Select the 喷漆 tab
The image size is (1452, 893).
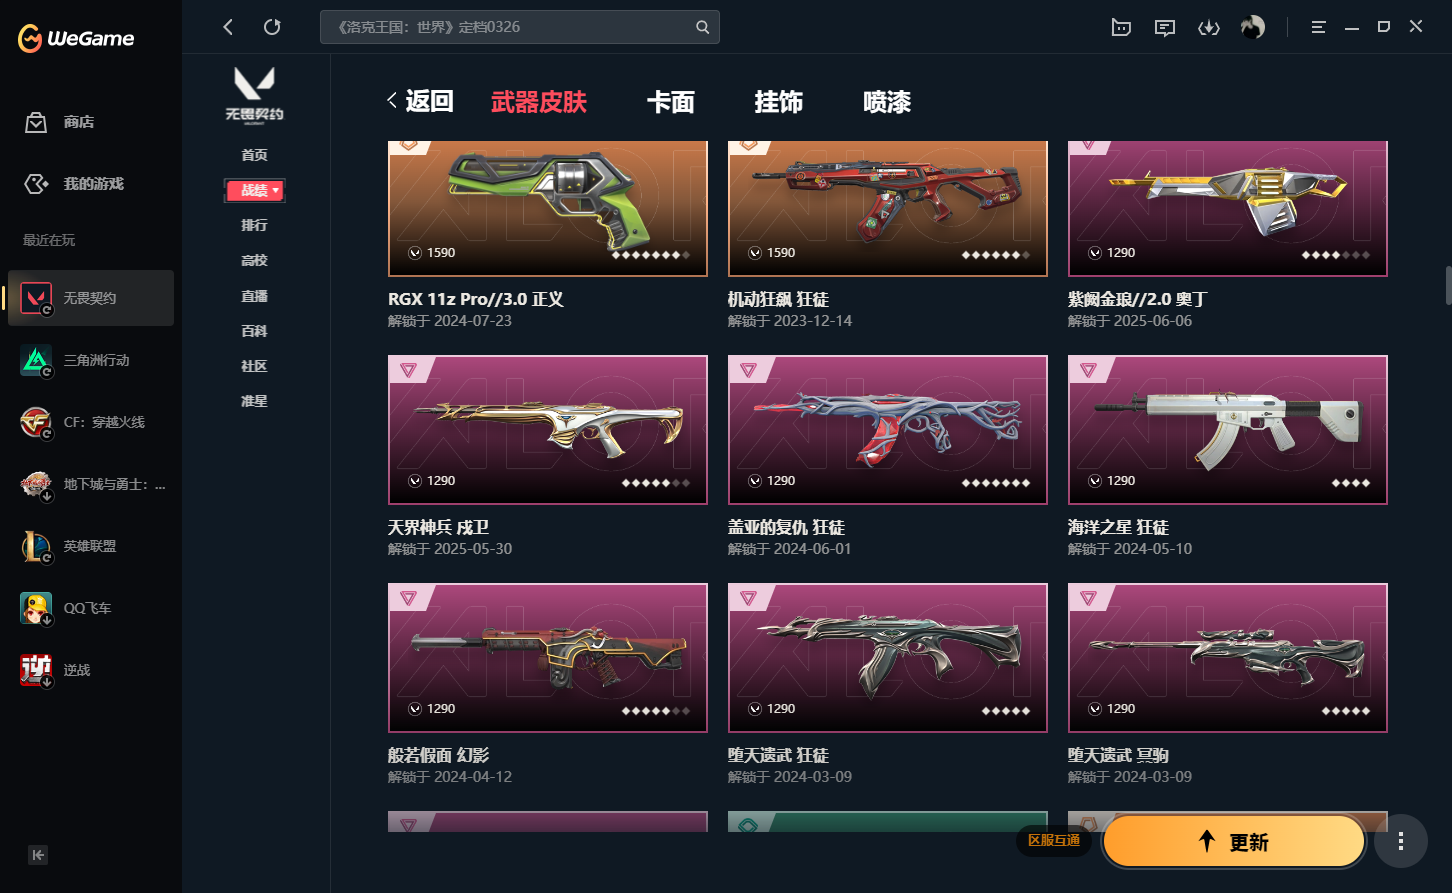point(887,102)
